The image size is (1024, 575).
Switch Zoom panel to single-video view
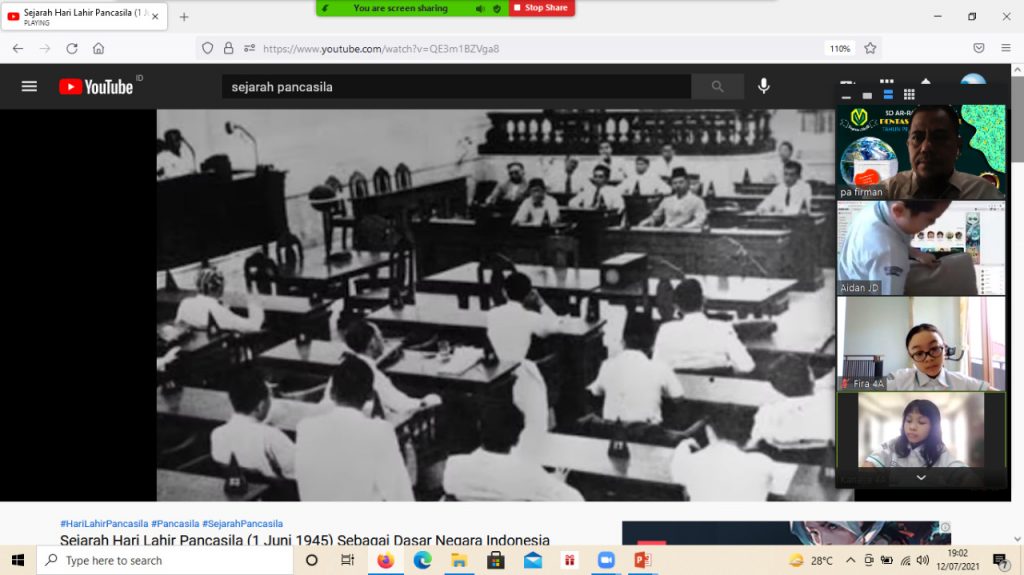pyautogui.click(x=867, y=95)
